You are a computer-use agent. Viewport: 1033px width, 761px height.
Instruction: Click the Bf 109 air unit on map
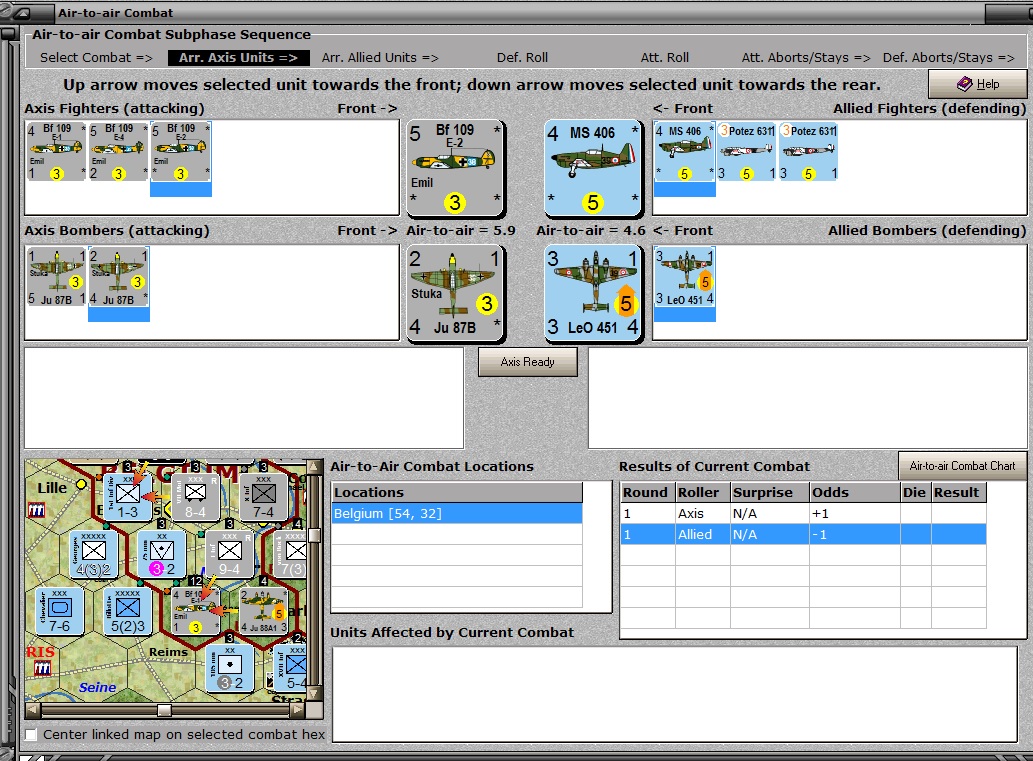[x=196, y=611]
